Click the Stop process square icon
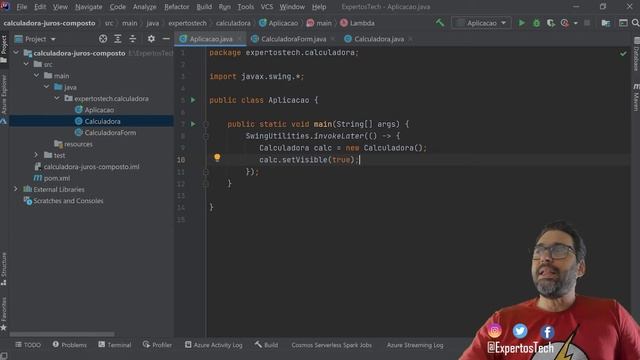The width and height of the screenshot is (640, 360). click(x=587, y=23)
